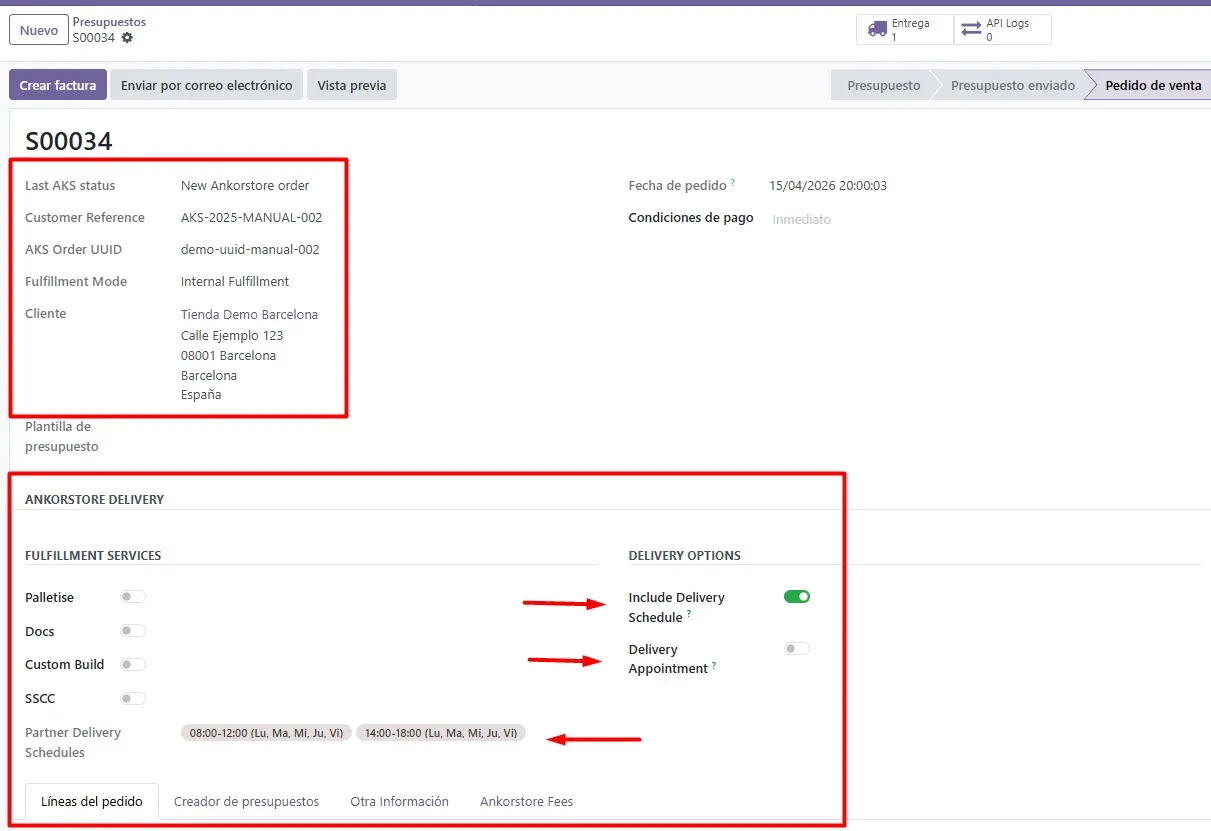Turn on the Custom Build toggle

tap(132, 665)
